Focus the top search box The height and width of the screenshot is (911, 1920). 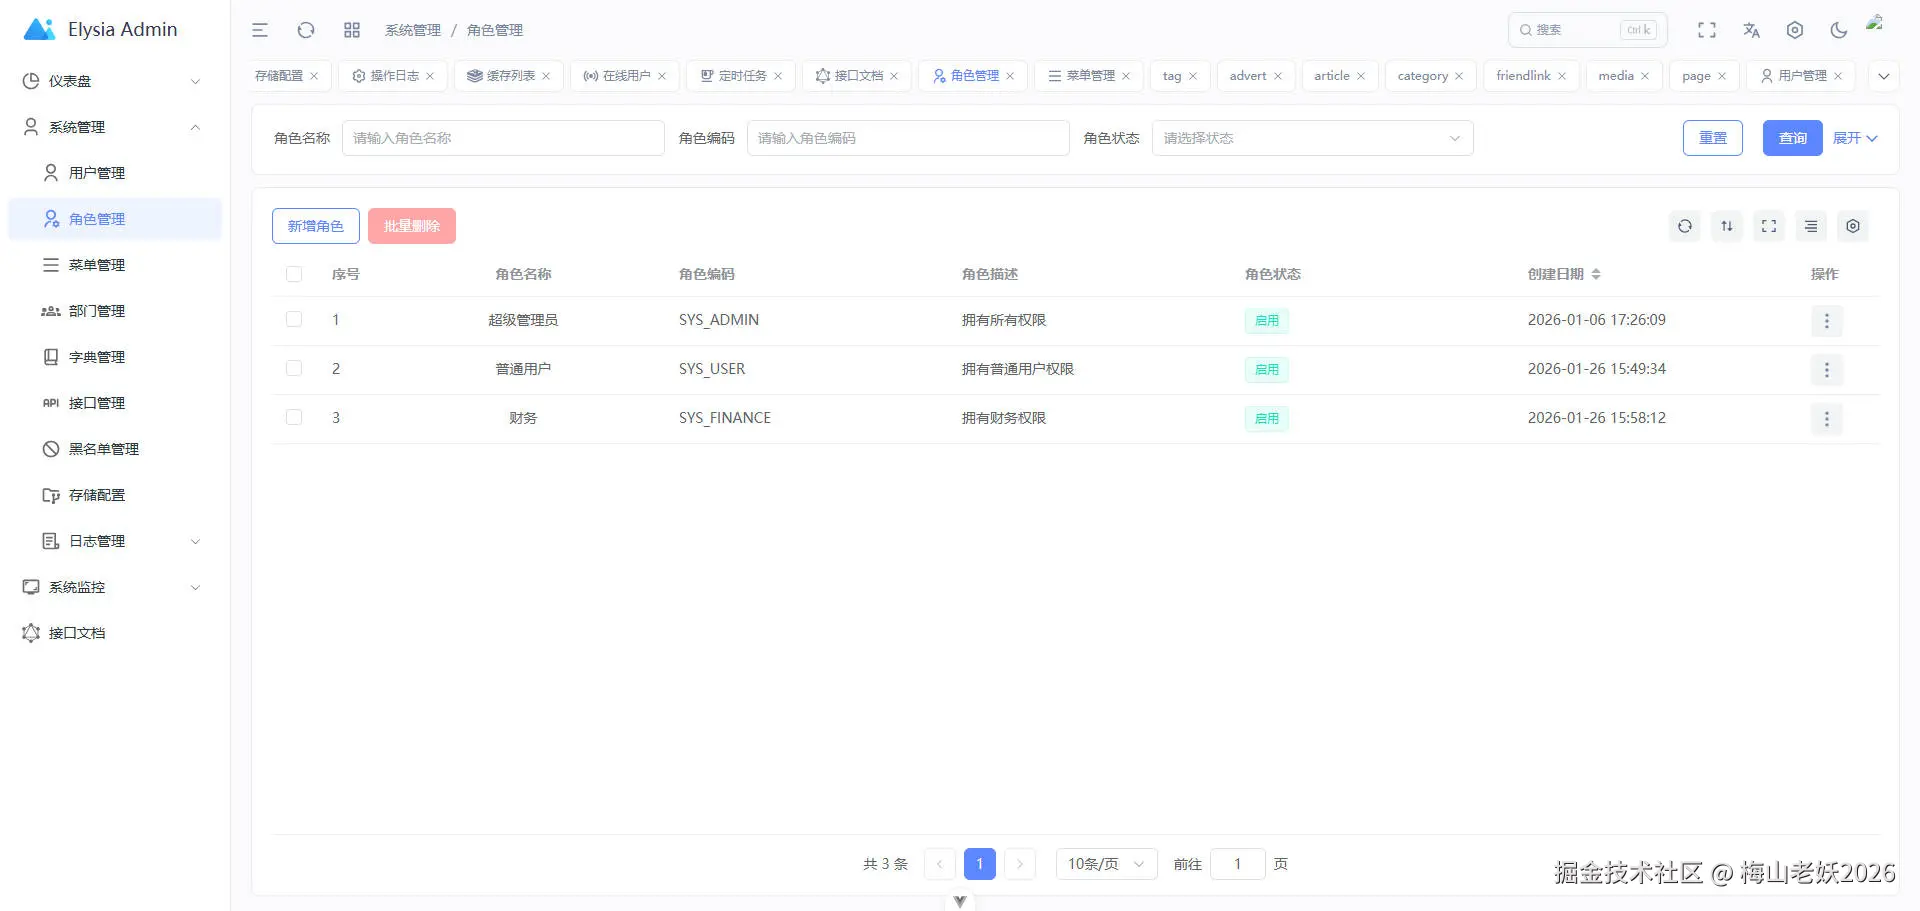coord(1588,30)
